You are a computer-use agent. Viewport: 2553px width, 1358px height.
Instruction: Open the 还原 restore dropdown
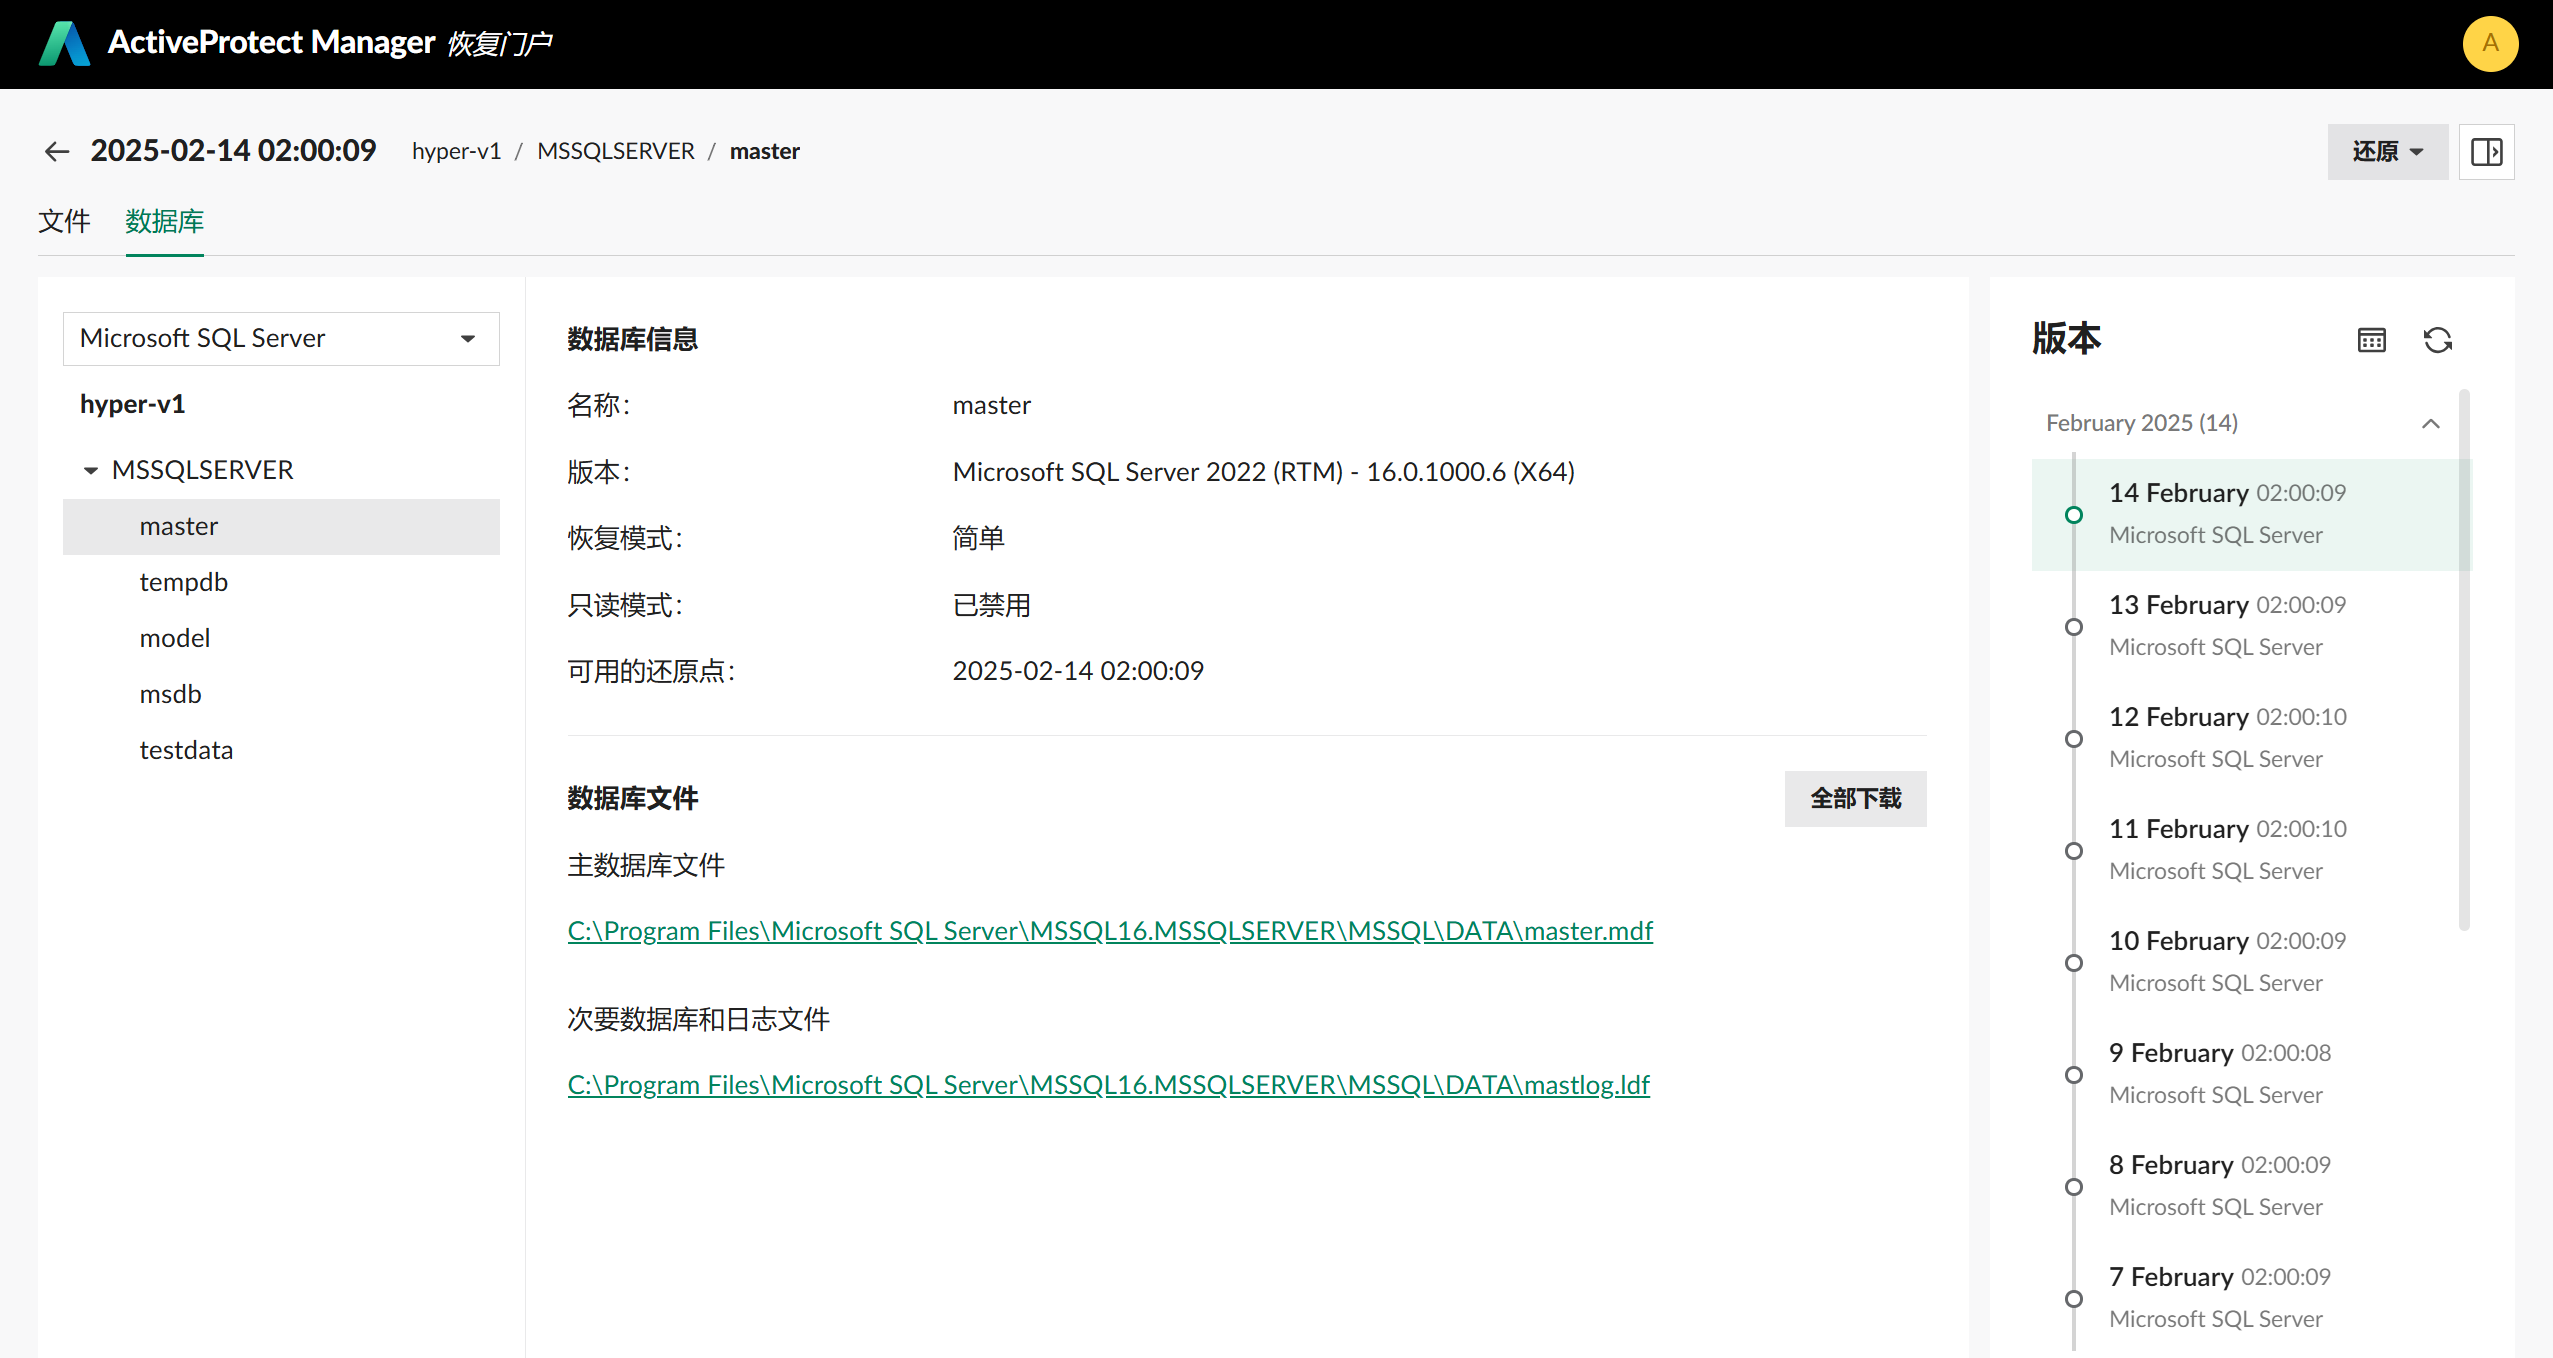coord(2387,152)
